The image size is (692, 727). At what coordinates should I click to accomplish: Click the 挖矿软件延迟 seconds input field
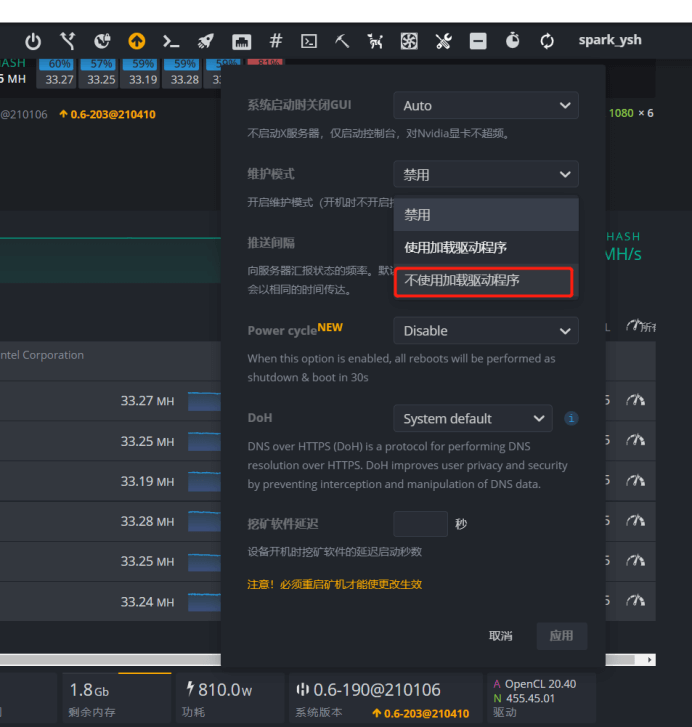pyautogui.click(x=420, y=524)
